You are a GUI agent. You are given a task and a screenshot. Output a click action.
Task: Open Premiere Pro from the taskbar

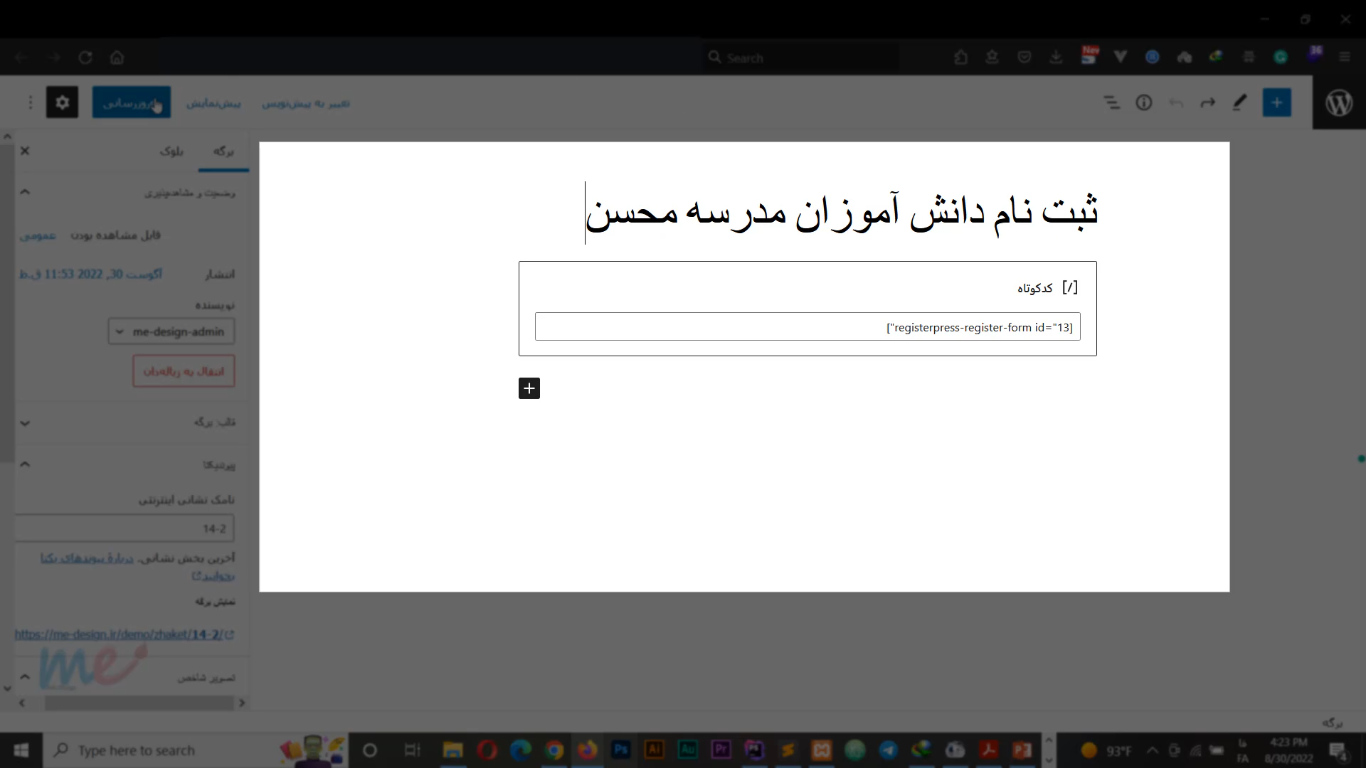point(721,749)
